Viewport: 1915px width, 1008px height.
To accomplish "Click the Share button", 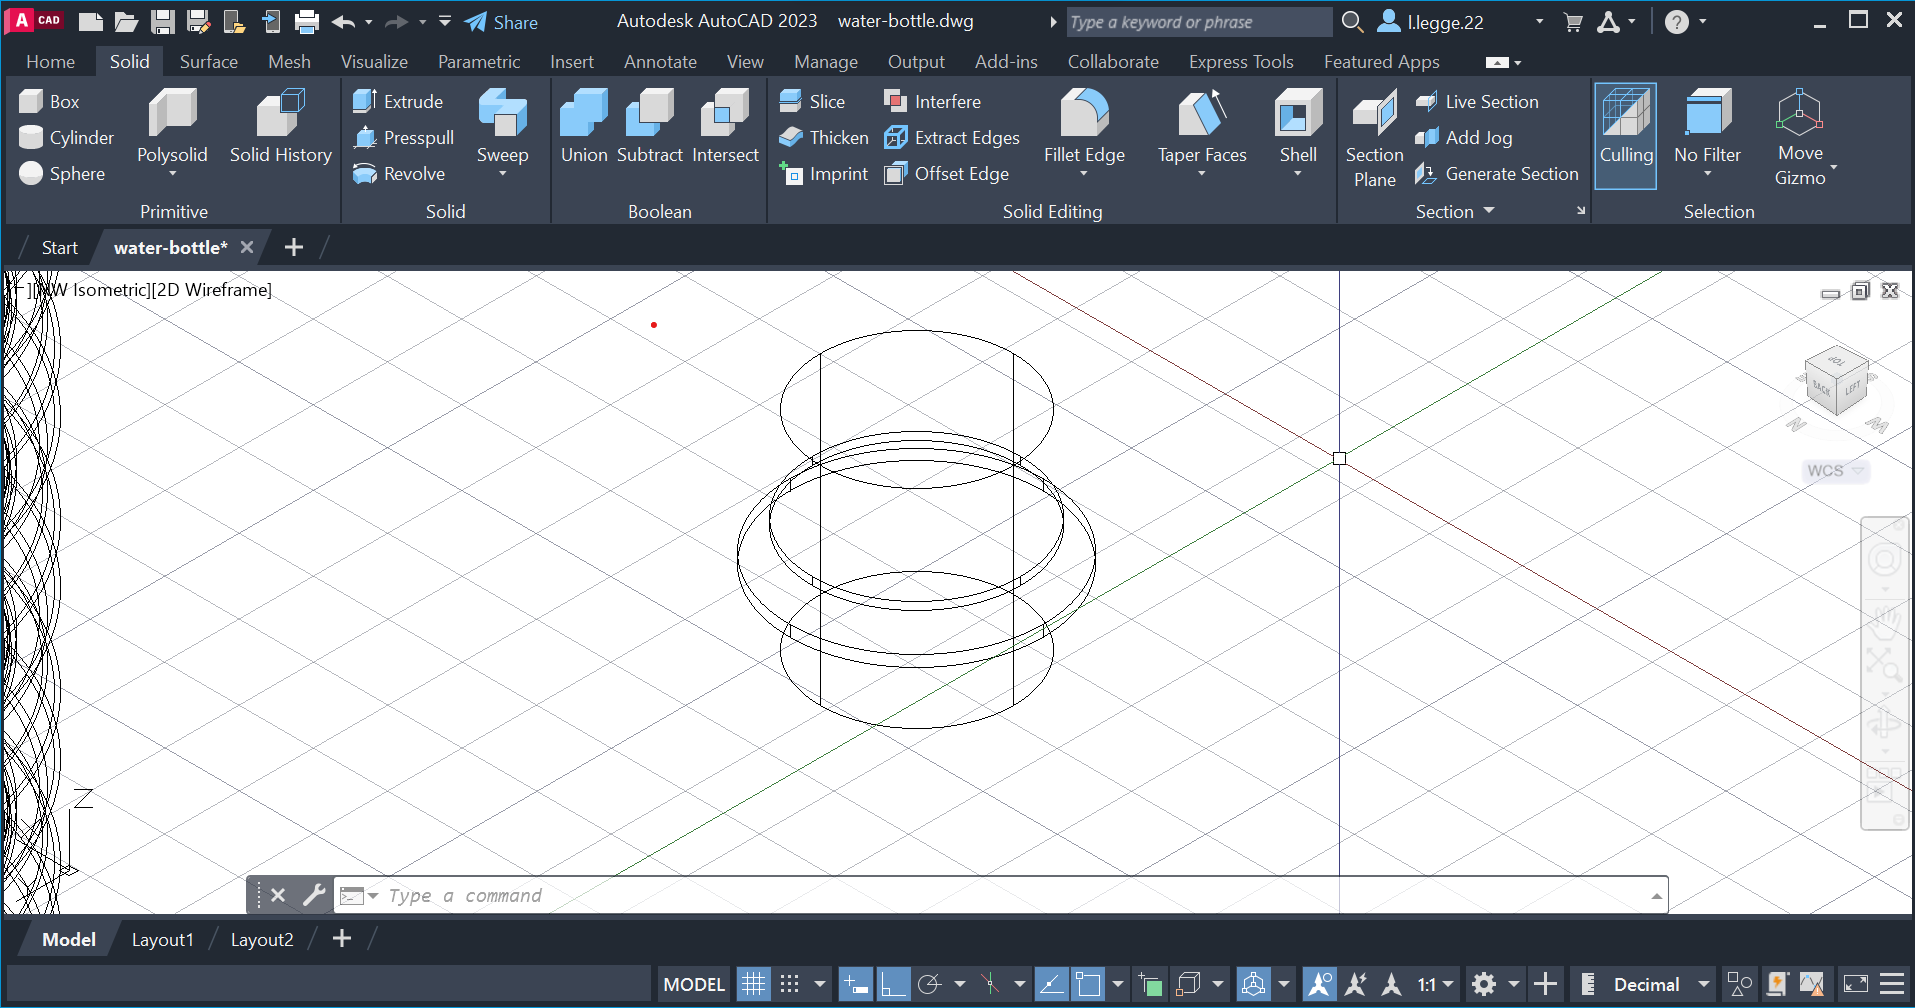I will coord(502,22).
